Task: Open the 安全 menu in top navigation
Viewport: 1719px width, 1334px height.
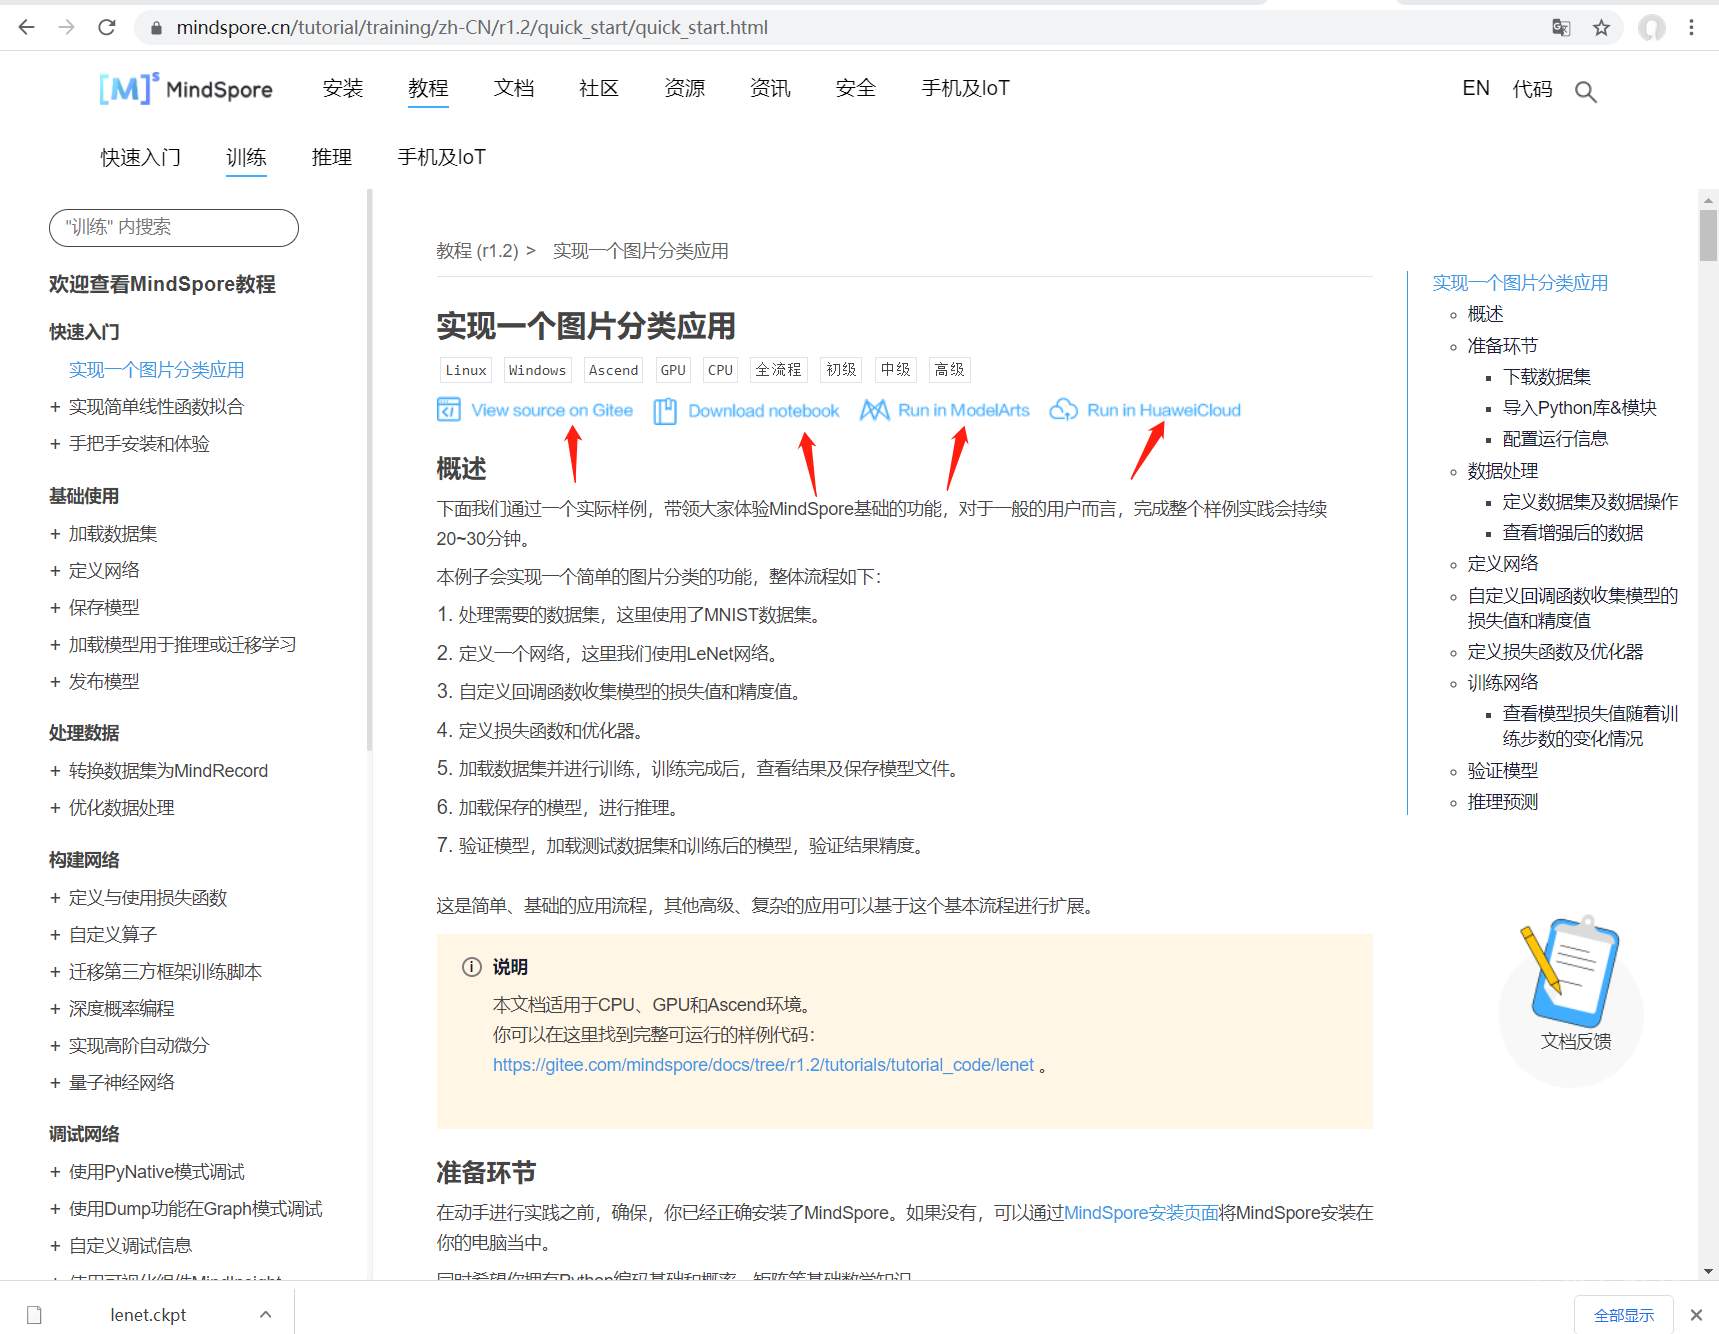Action: click(856, 88)
